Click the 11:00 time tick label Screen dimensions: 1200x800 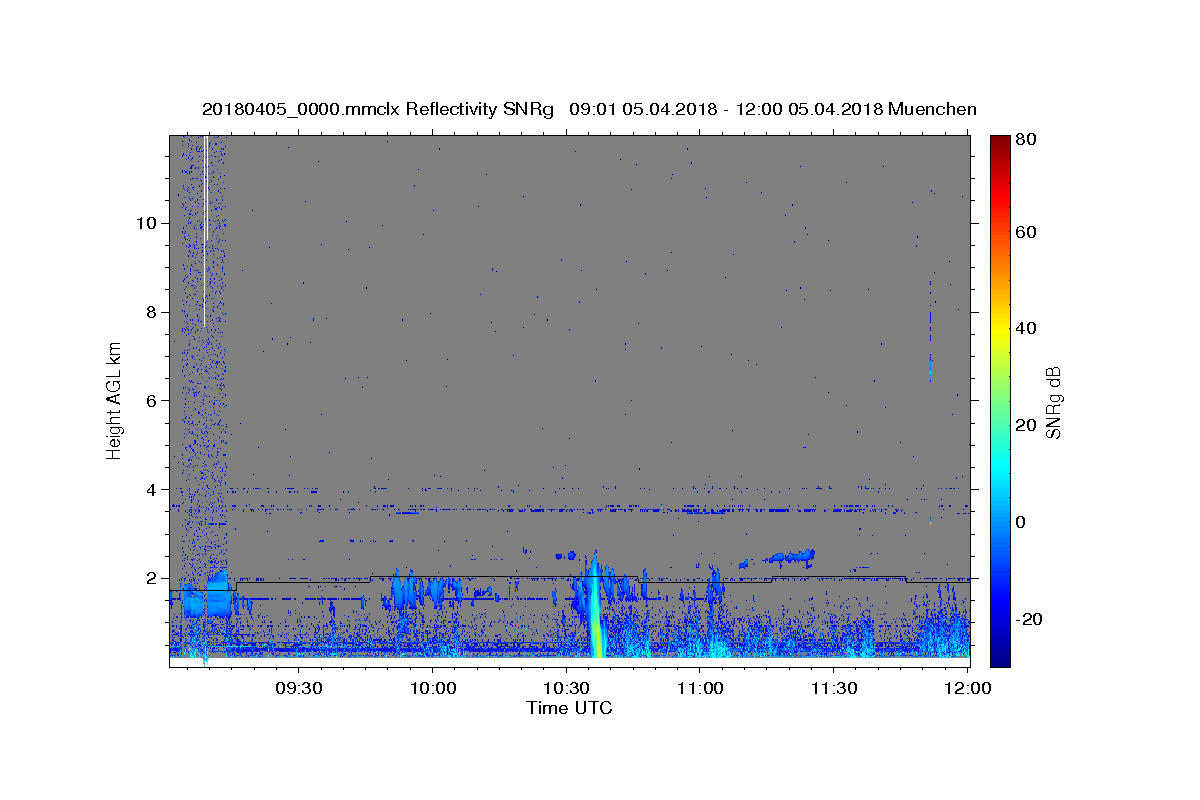[x=700, y=688]
